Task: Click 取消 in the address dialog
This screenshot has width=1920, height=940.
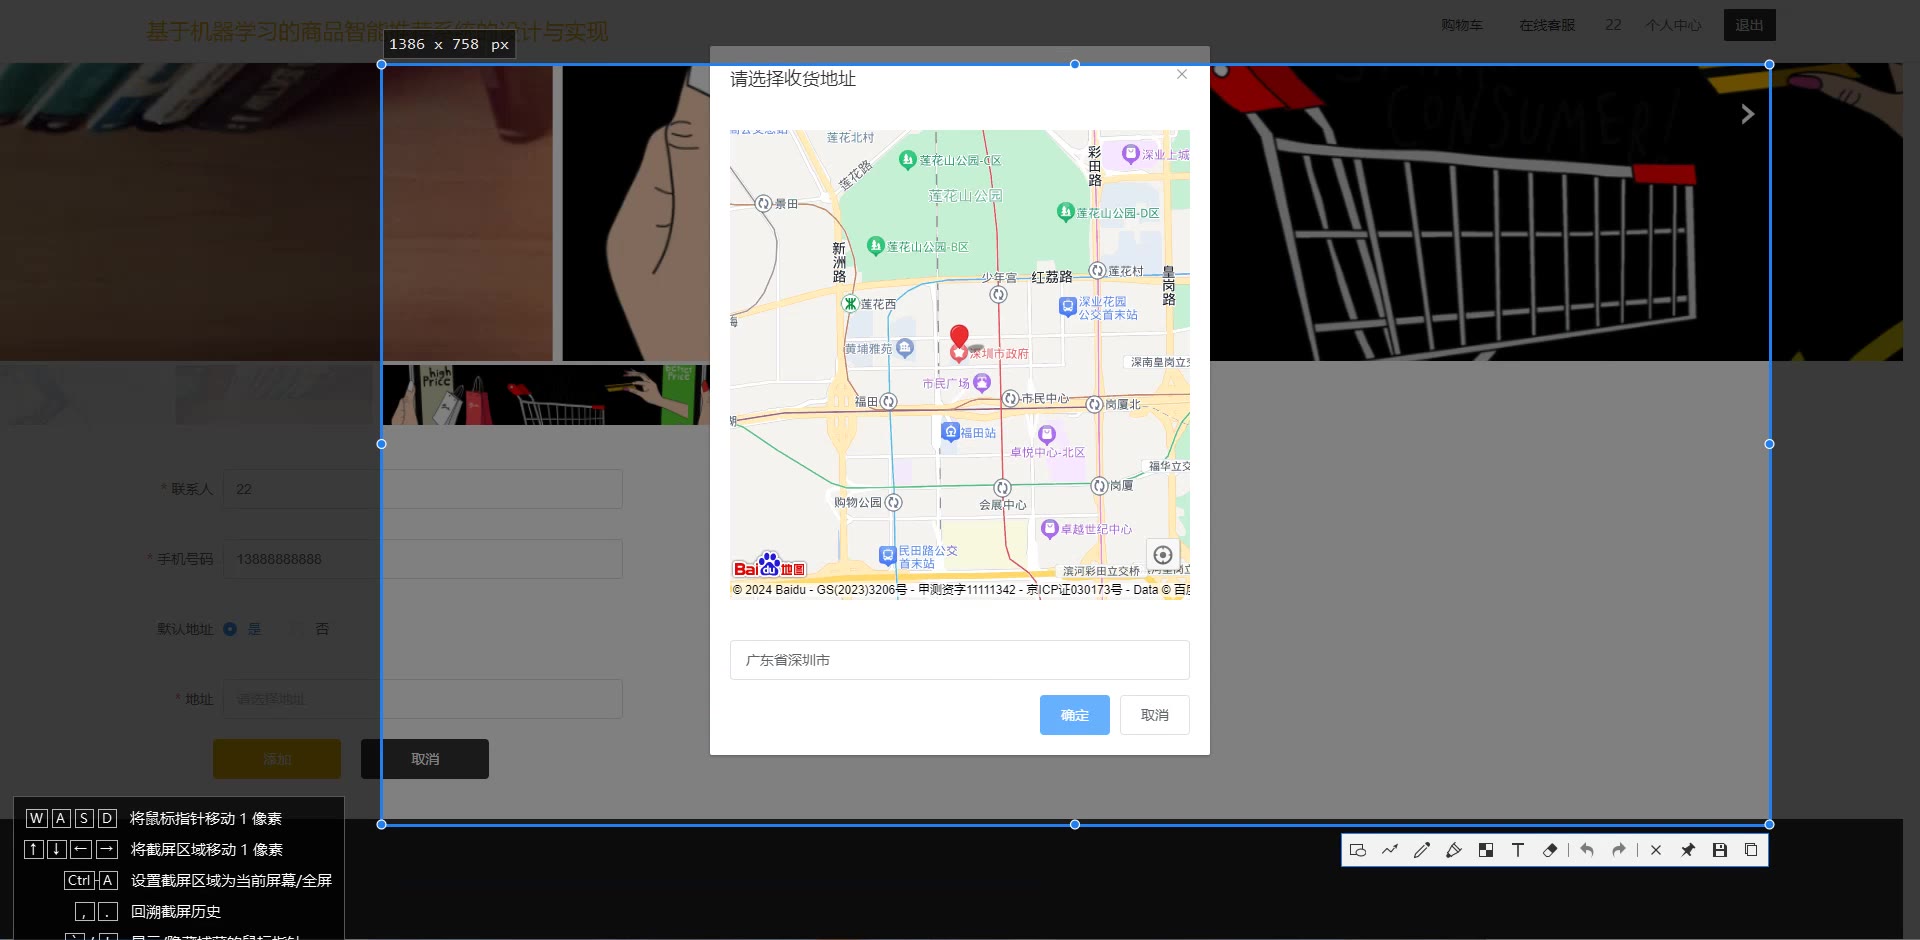Action: 1155,715
